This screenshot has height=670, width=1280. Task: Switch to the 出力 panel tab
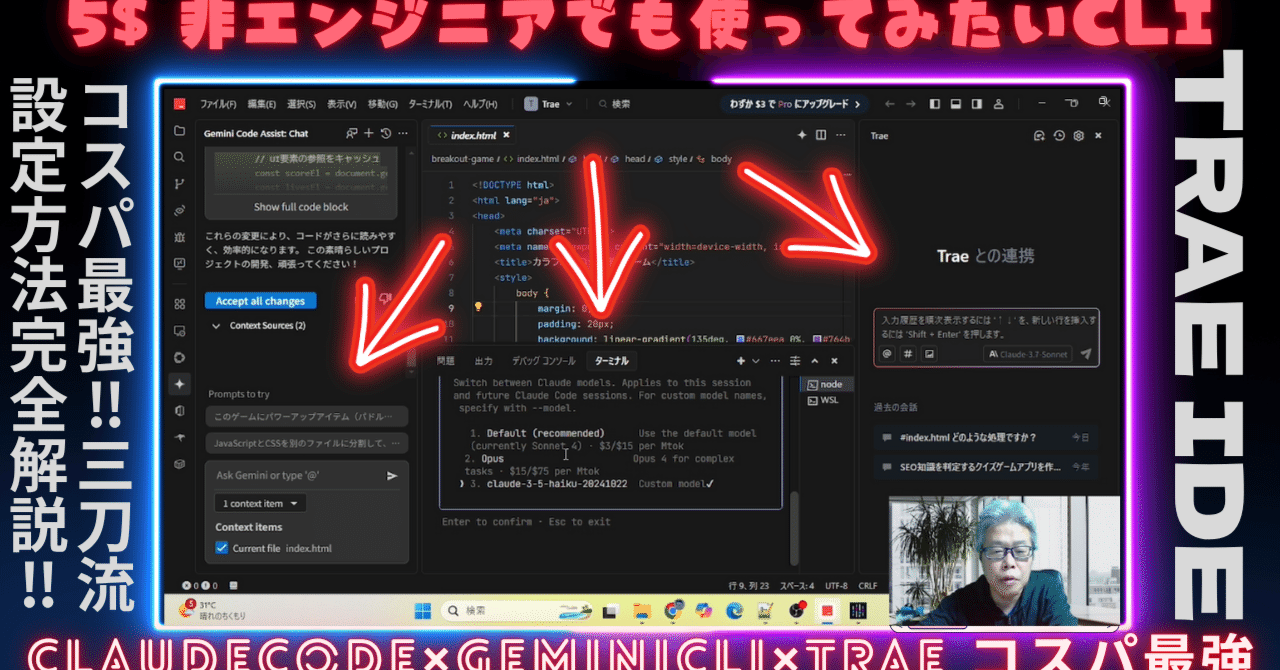click(484, 360)
